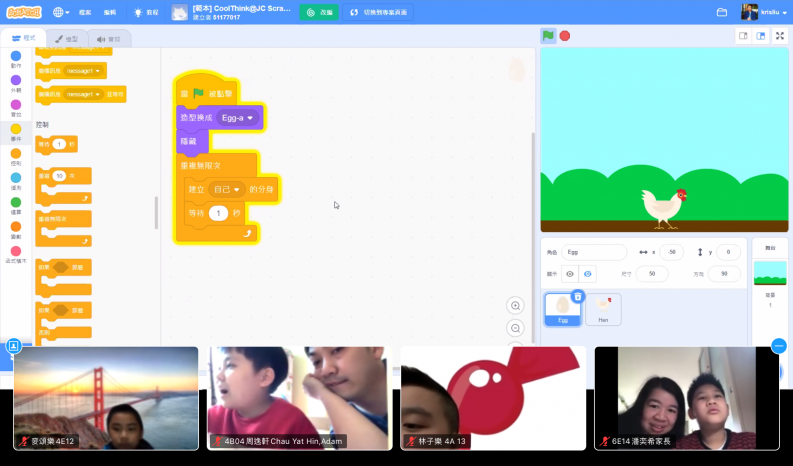The width and height of the screenshot is (793, 466).
Task: Click the green flag to run project
Action: click(548, 35)
